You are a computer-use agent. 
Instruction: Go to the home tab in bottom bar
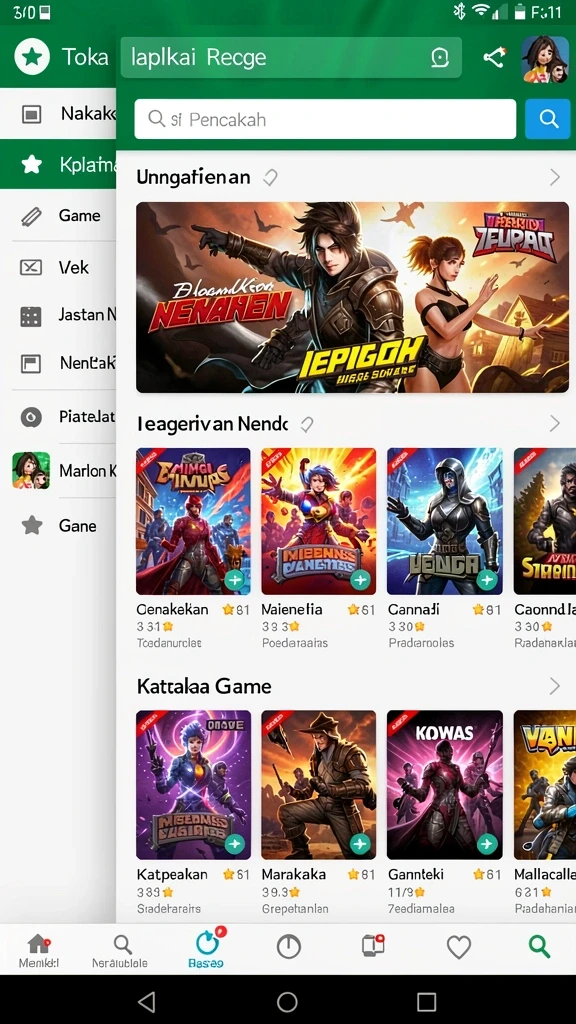coord(39,950)
